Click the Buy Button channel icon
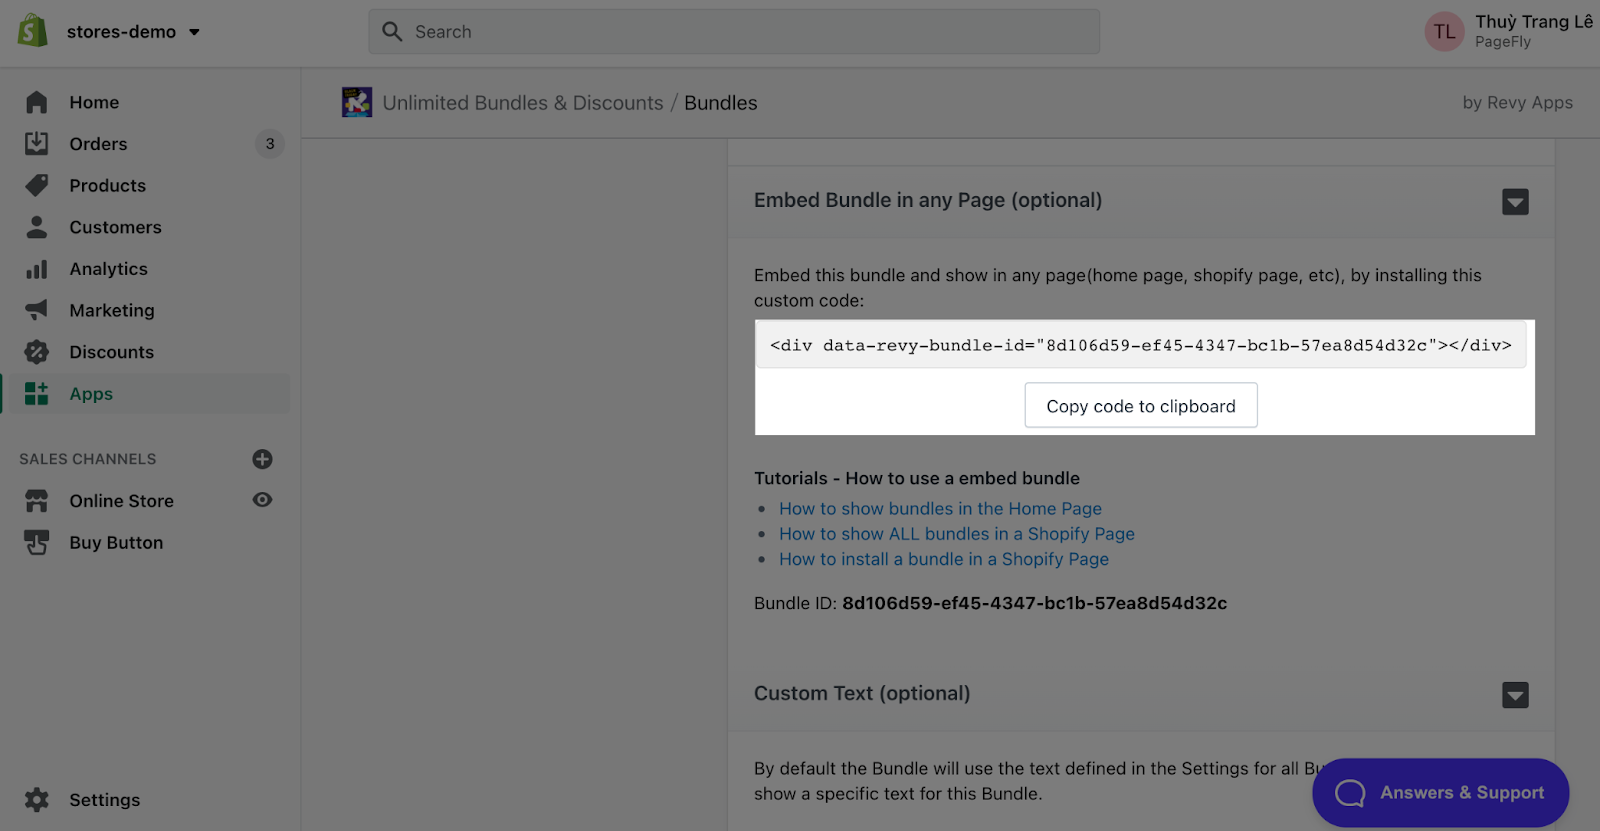This screenshot has height=831, width=1600. click(x=37, y=543)
